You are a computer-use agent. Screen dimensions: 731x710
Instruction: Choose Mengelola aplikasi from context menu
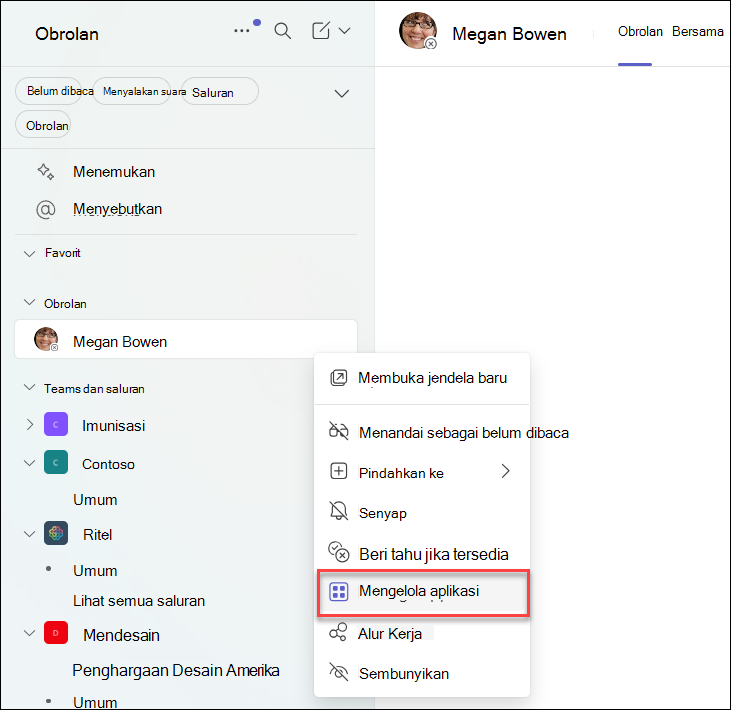(423, 593)
